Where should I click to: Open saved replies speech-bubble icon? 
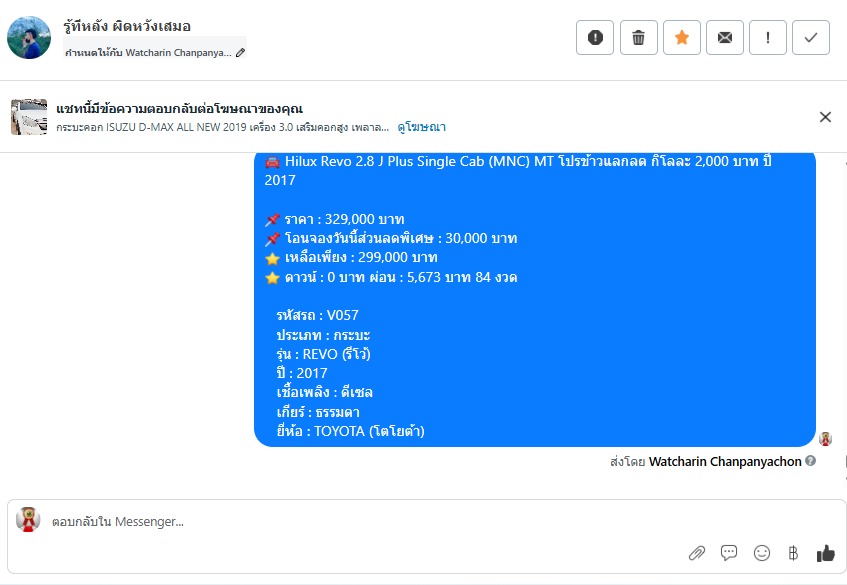729,553
